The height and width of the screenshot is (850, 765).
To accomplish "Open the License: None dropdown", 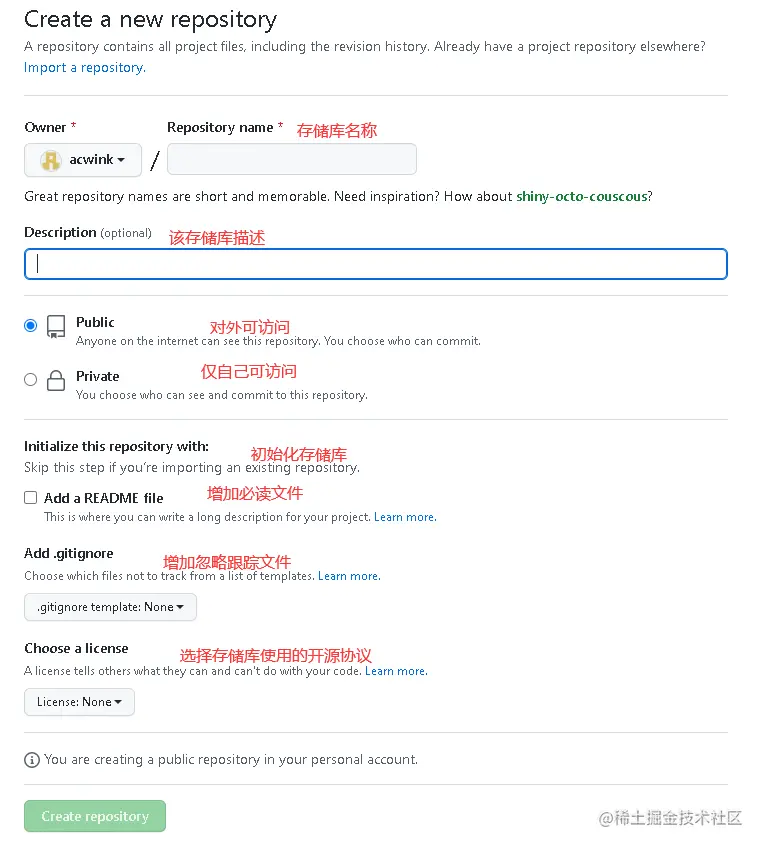I will click(x=79, y=702).
